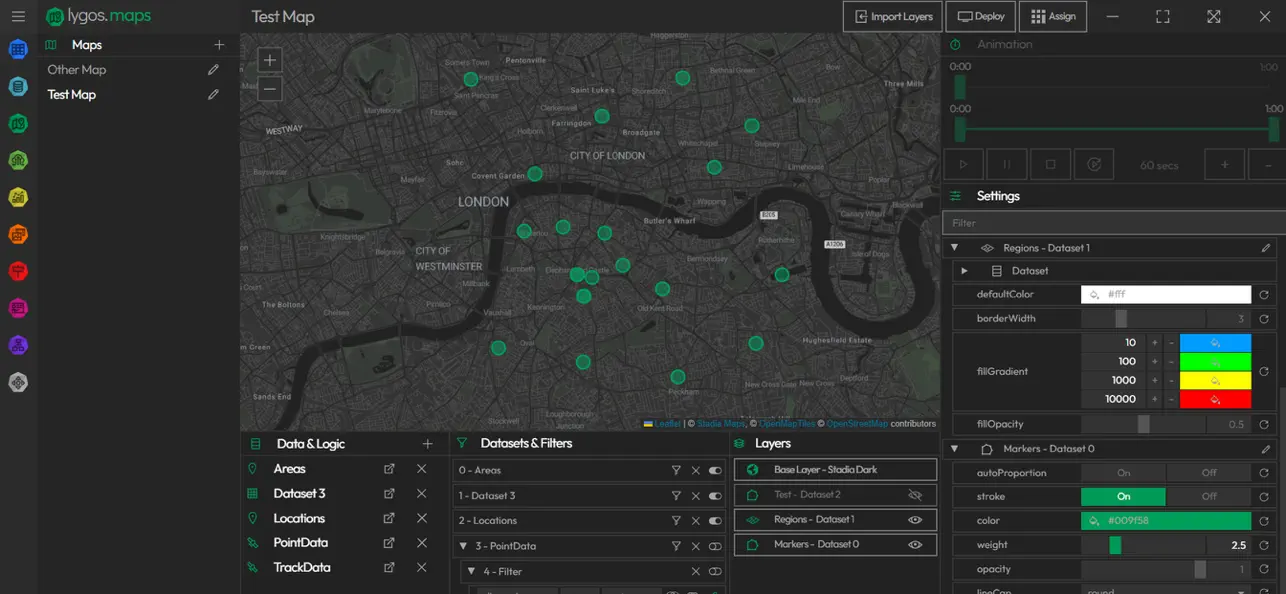Open Areas dataset in external view
Viewport: 1286px width, 594px height.
pos(389,469)
